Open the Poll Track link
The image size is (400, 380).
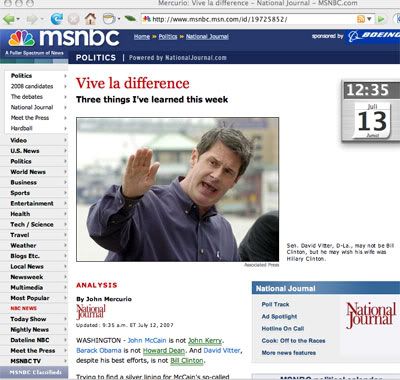click(275, 304)
